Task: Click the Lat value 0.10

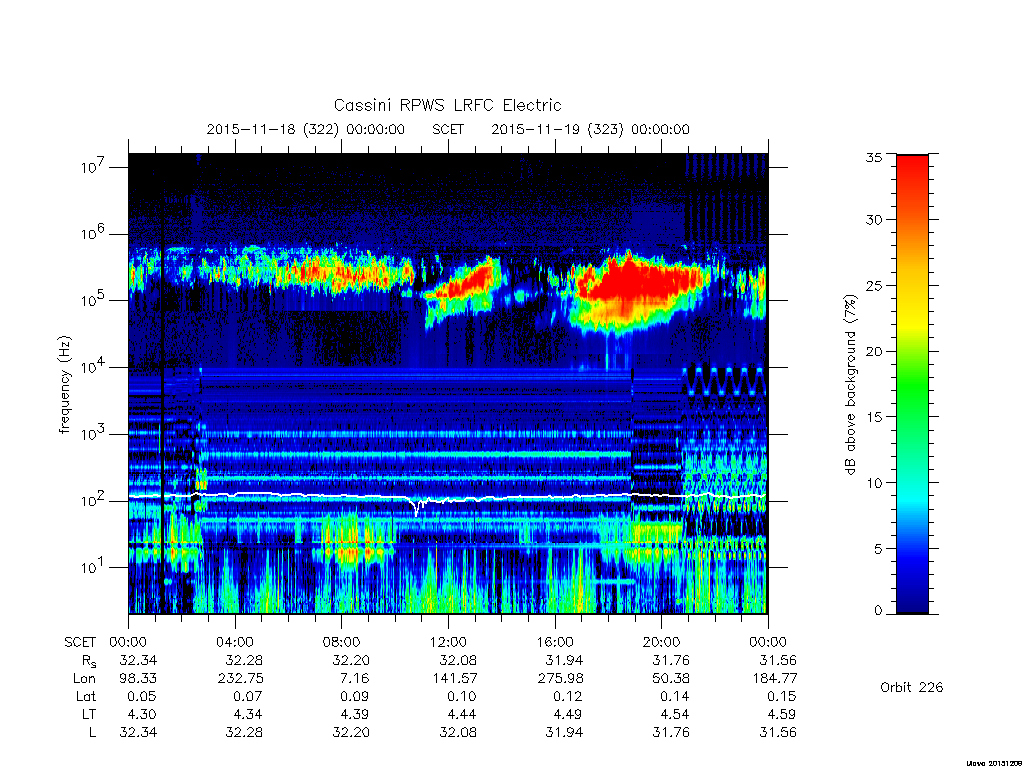Action: coord(462,697)
